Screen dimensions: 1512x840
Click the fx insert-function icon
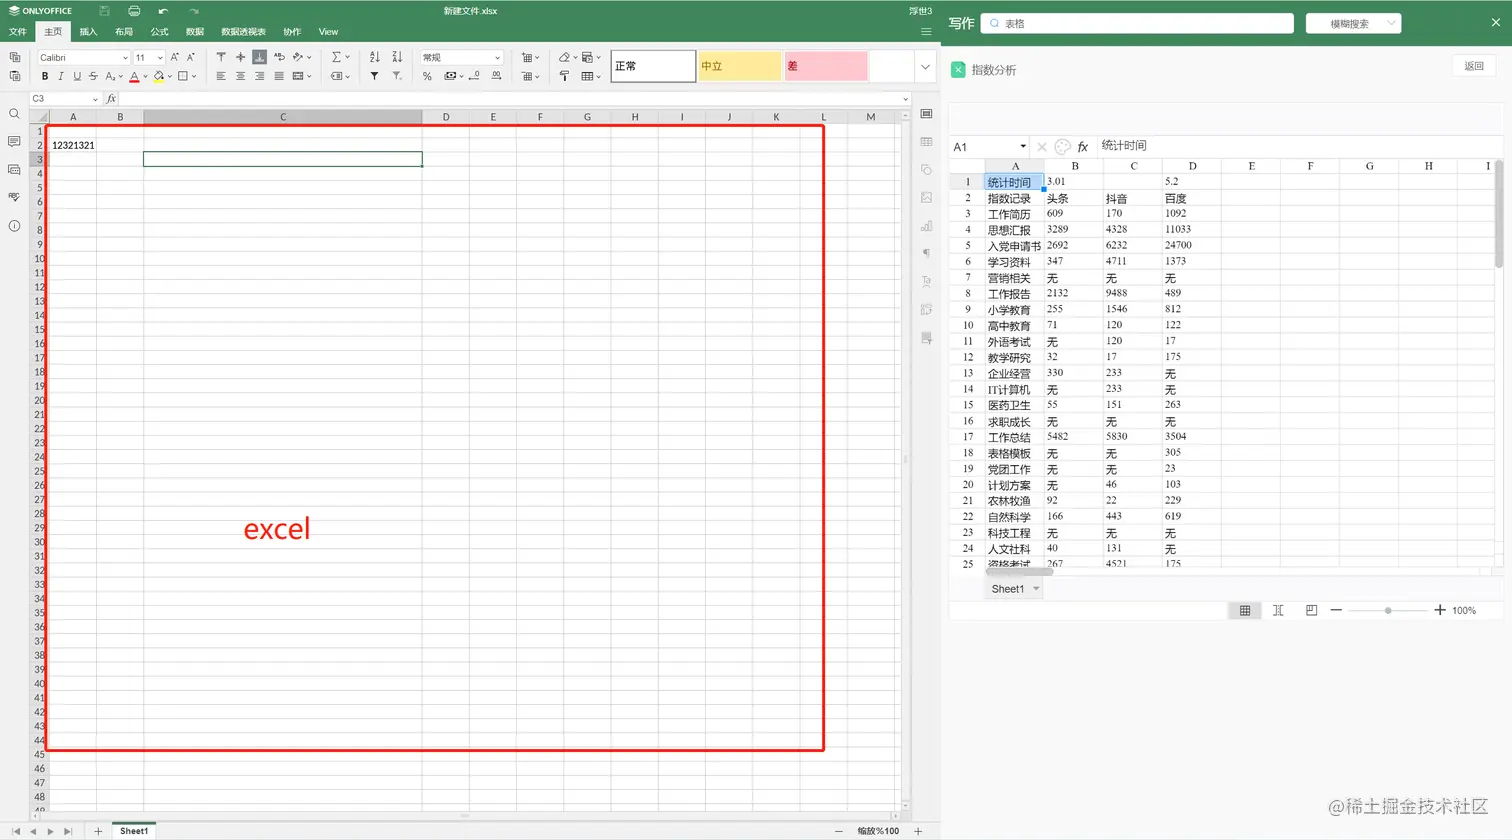click(111, 99)
